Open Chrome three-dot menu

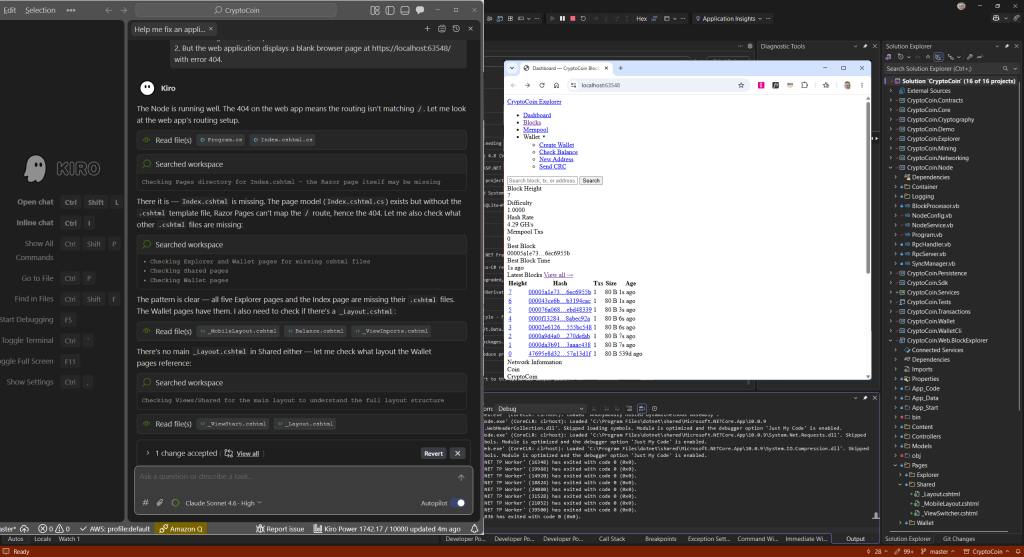point(862,86)
